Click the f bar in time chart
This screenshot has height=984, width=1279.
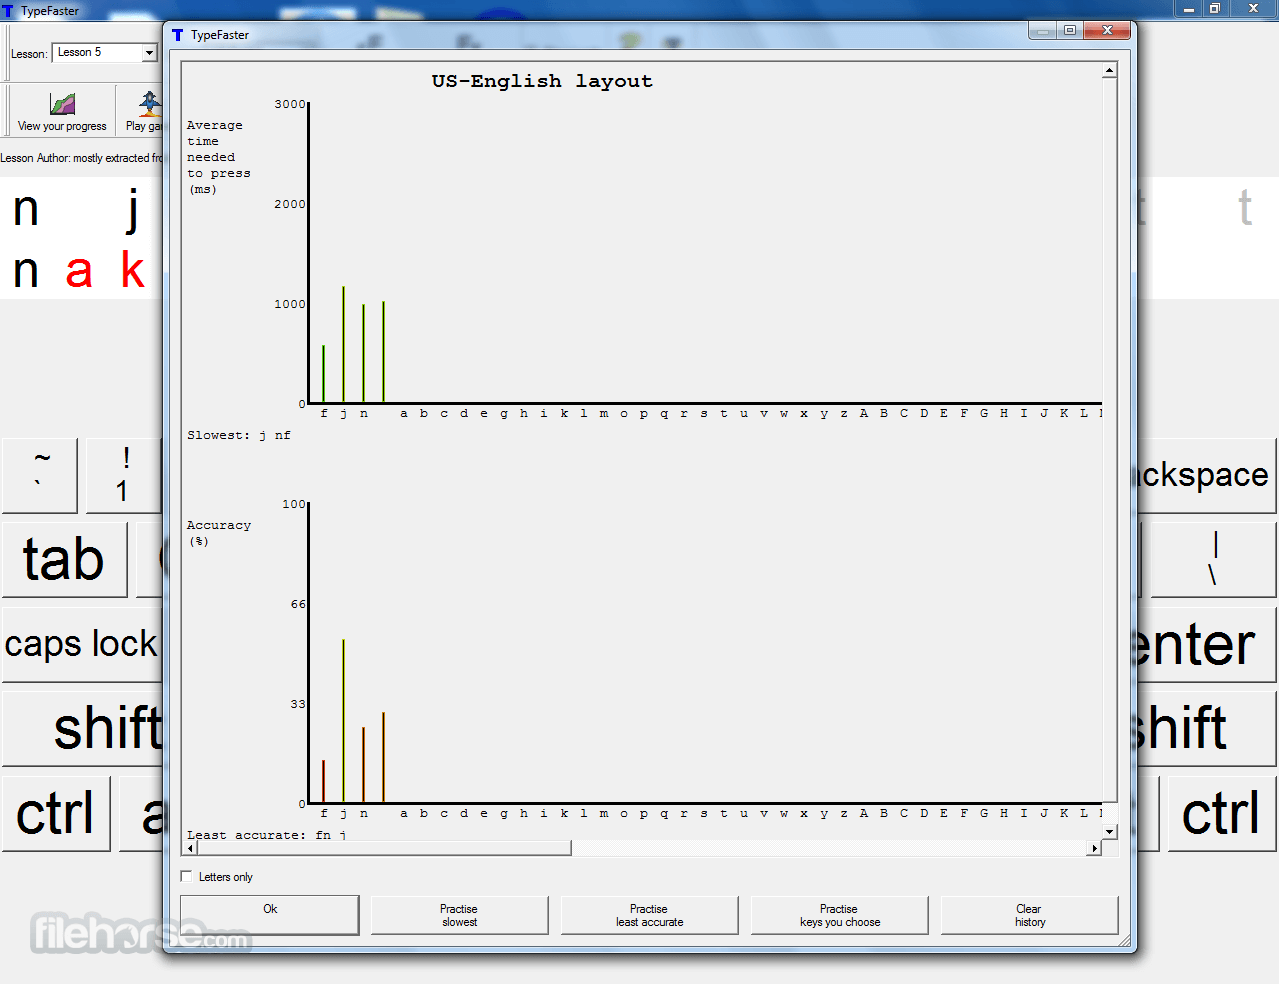(x=324, y=373)
